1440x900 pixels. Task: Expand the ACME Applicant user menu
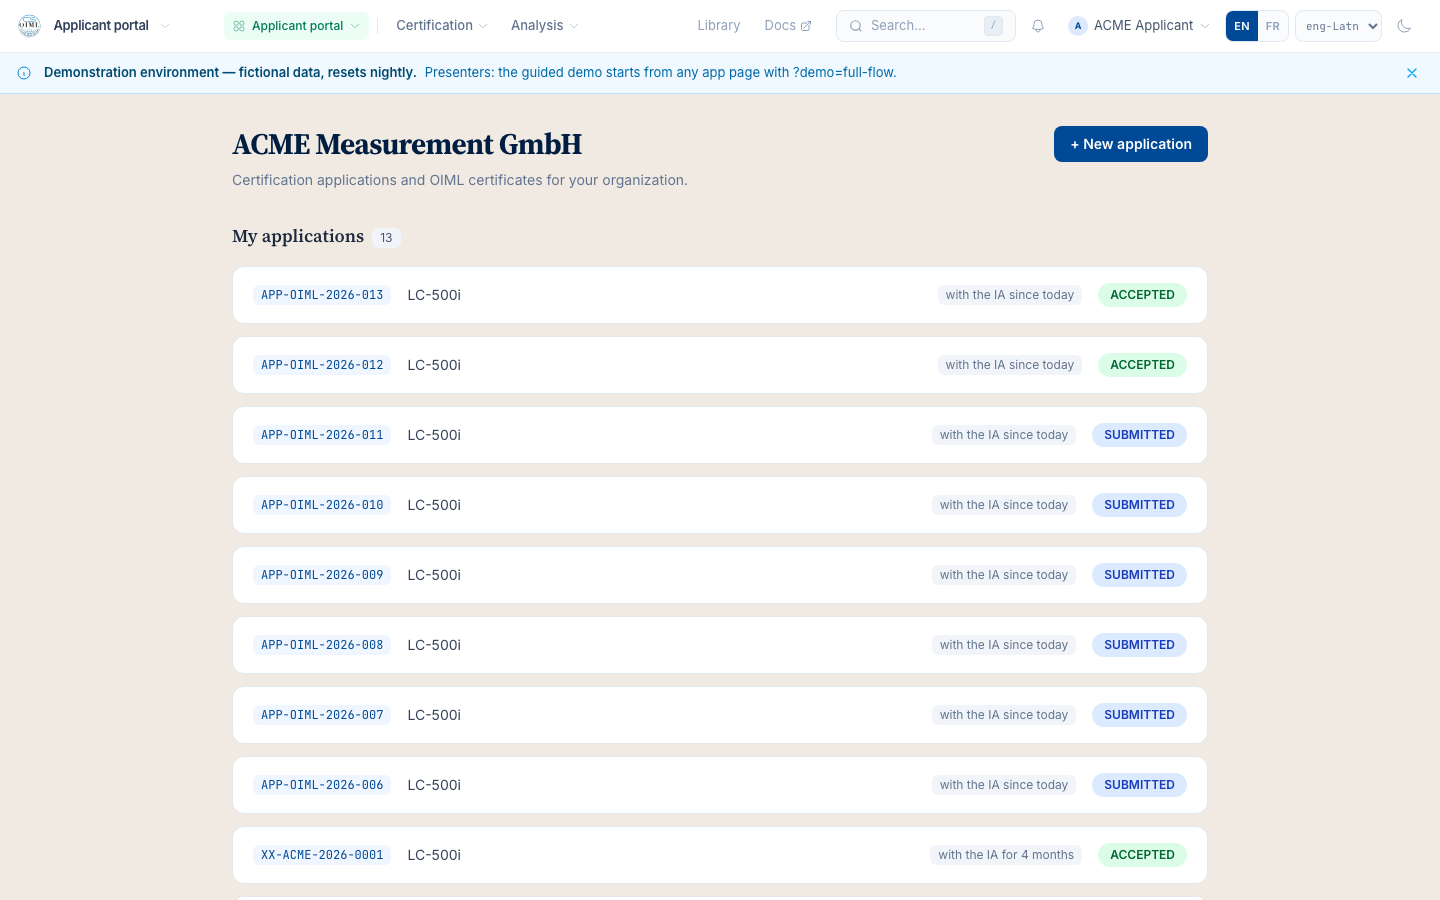pyautogui.click(x=1139, y=26)
